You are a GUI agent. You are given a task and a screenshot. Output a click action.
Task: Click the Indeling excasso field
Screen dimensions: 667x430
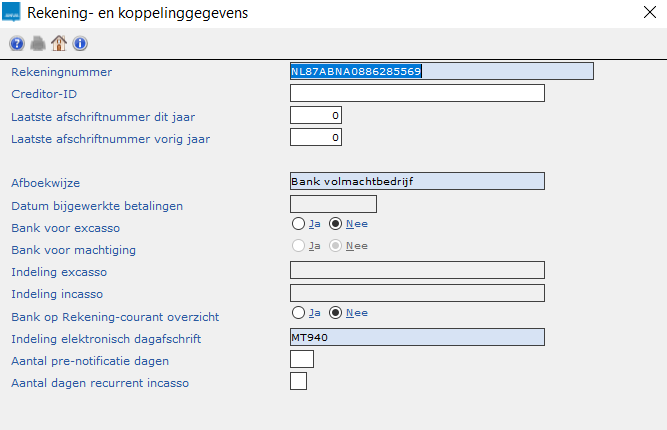[417, 269]
